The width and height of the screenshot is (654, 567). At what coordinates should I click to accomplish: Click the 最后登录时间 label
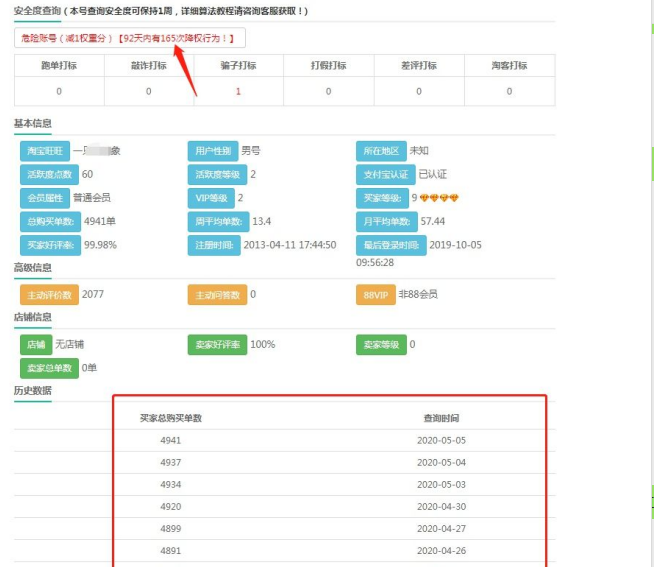(x=391, y=245)
